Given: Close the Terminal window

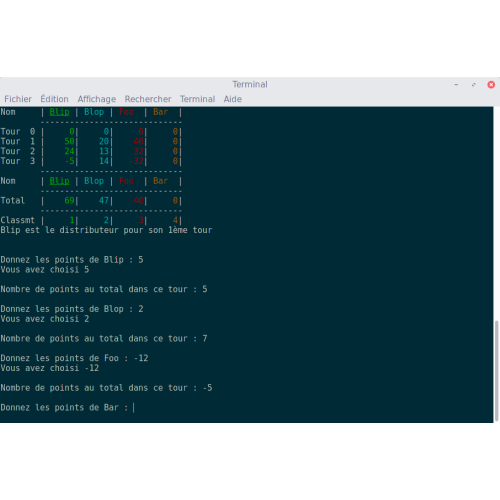Looking at the screenshot, I should 491,85.
